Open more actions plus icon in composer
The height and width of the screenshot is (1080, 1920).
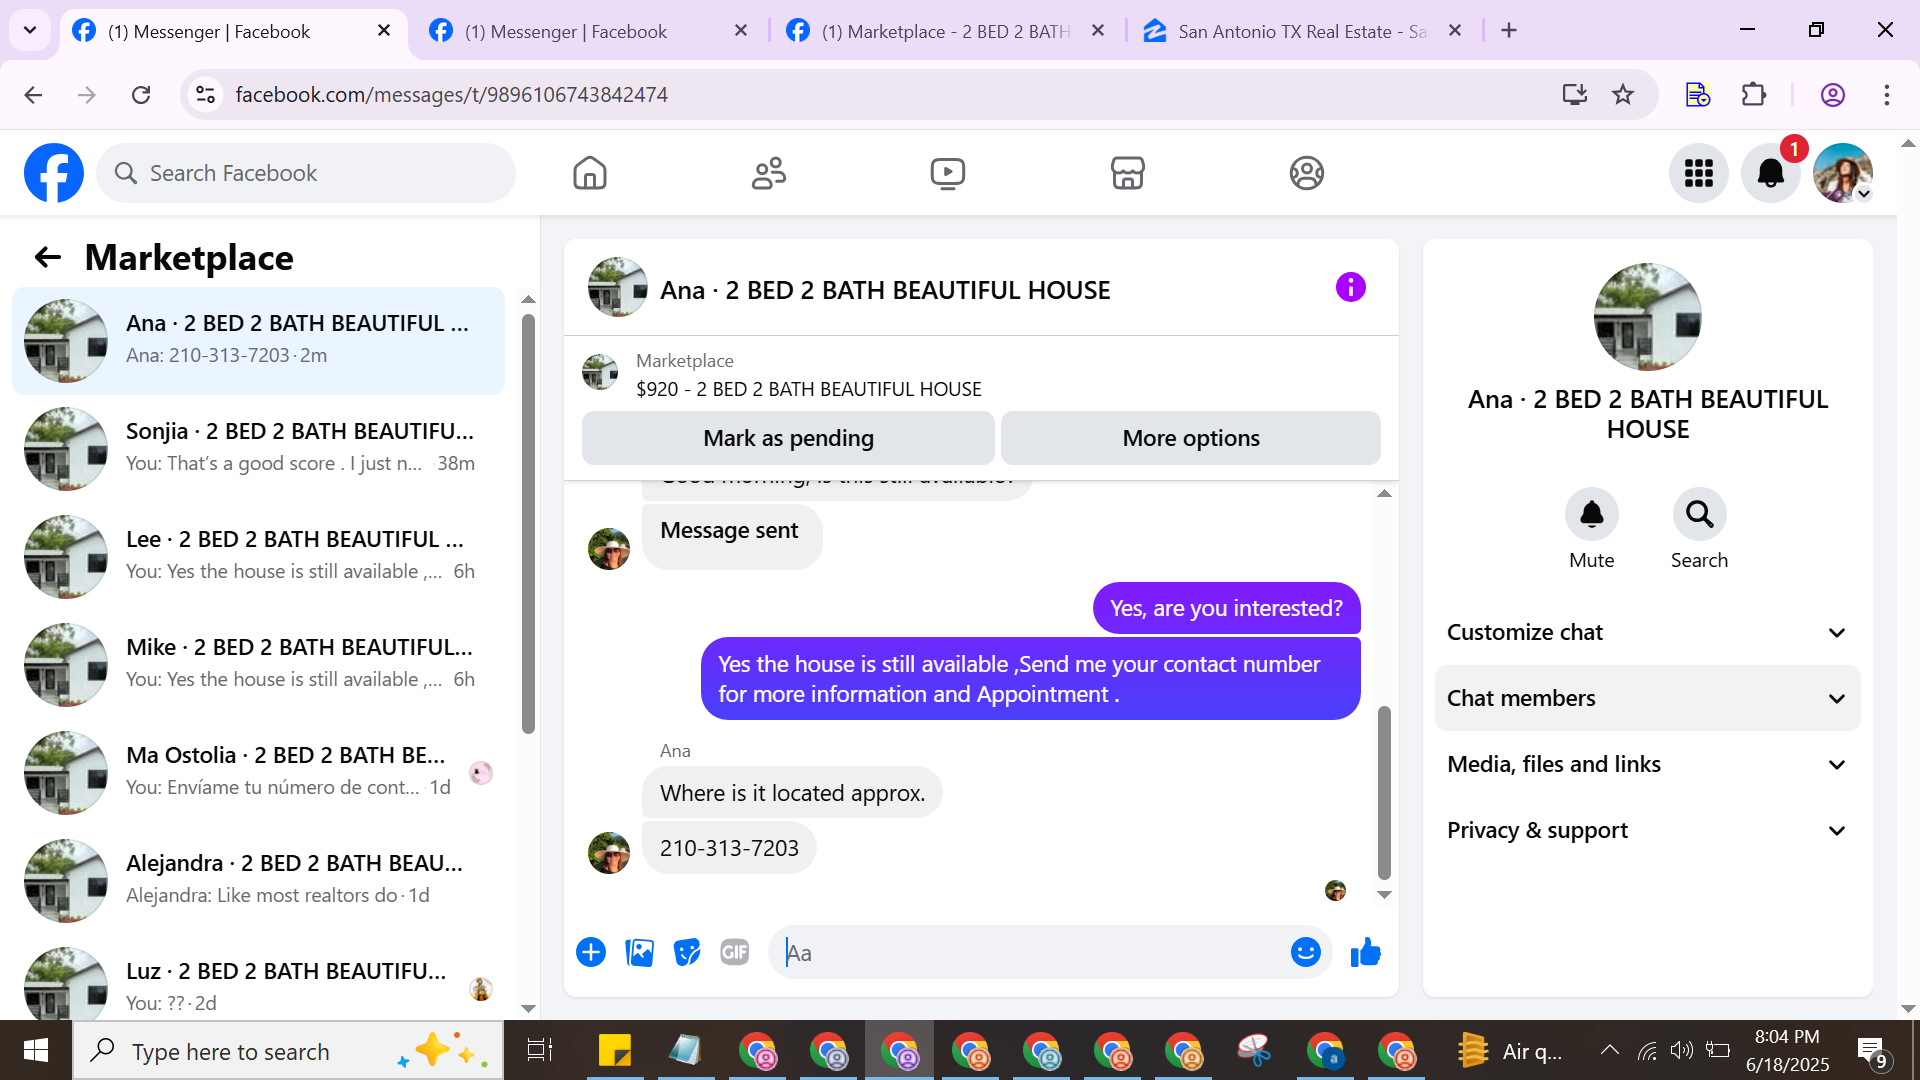(591, 952)
